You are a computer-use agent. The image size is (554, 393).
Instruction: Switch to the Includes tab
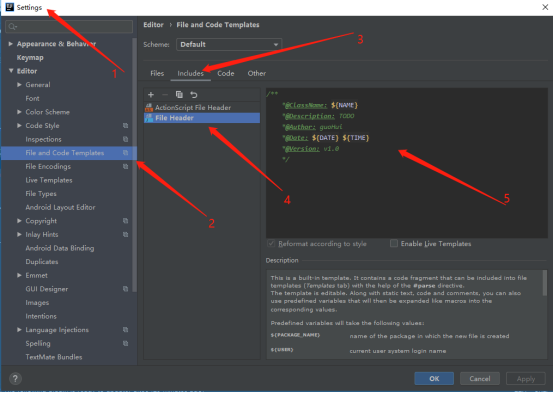(190, 74)
